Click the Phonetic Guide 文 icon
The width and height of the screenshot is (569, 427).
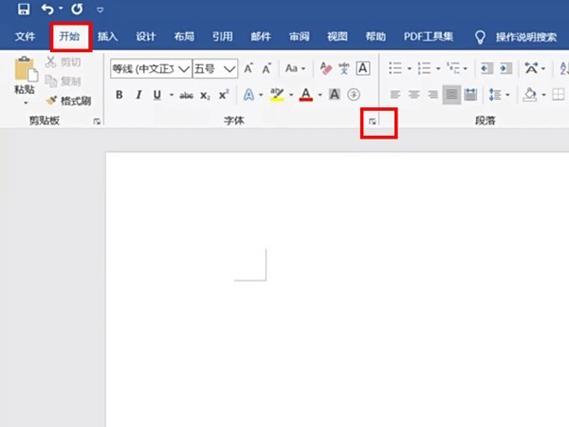tap(344, 68)
